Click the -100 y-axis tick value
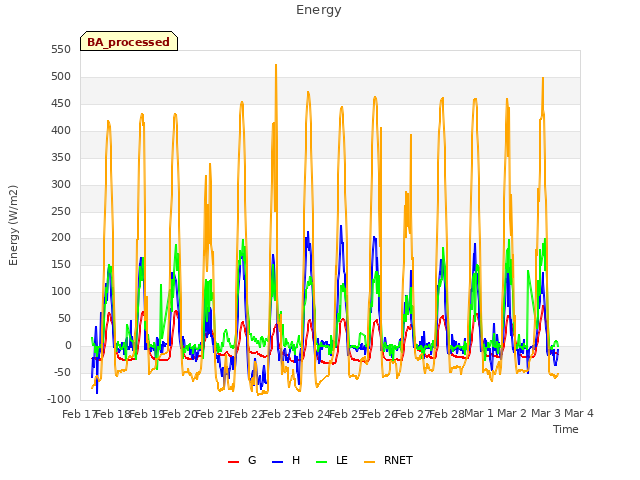The image size is (640, 480). click(x=59, y=400)
